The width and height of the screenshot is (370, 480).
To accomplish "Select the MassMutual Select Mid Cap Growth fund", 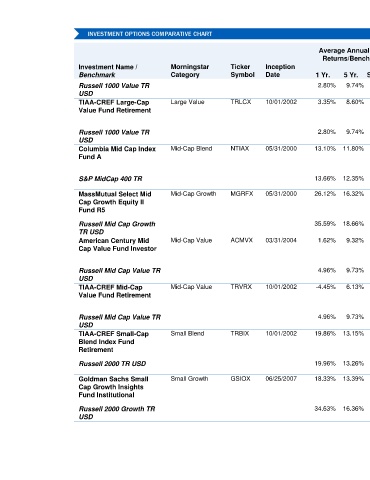I will 115,202.
